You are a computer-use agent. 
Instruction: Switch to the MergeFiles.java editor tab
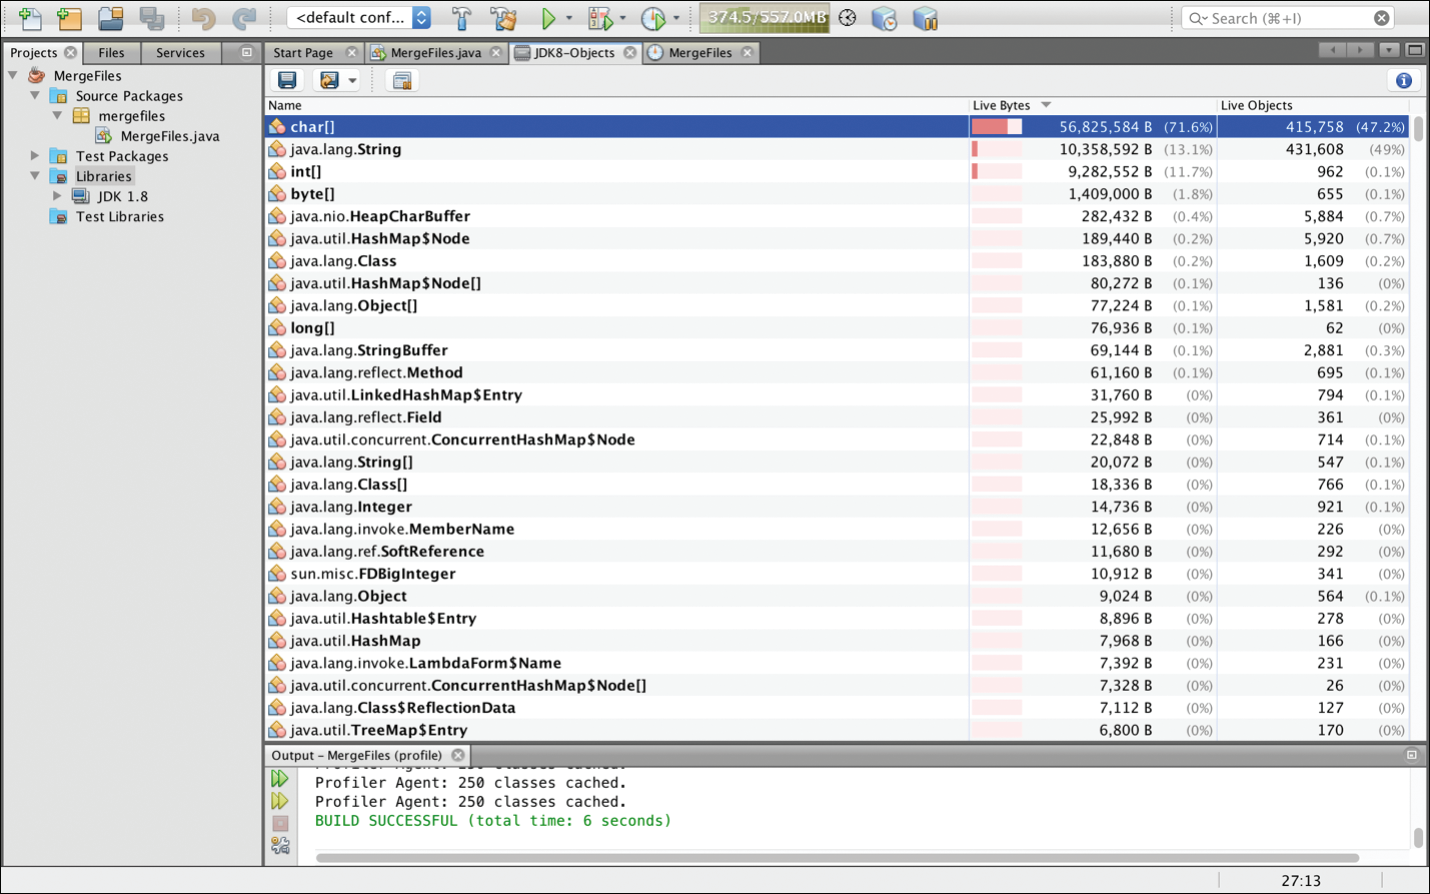click(x=436, y=53)
